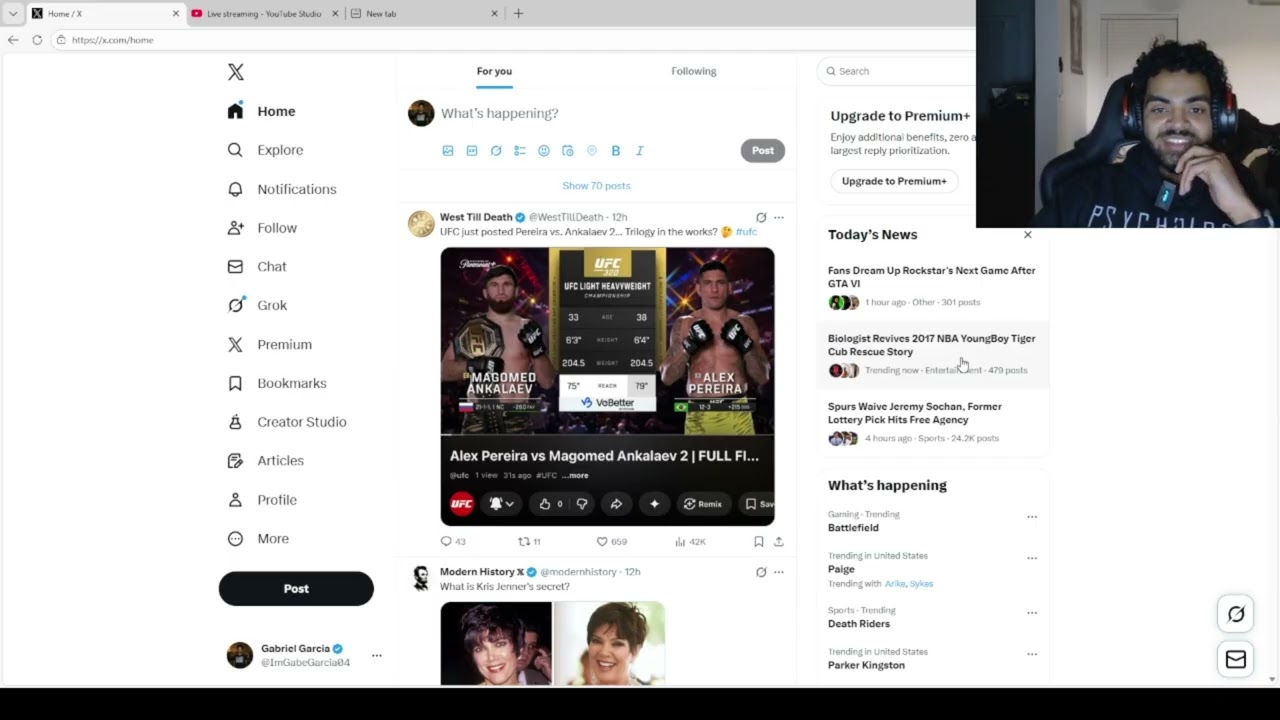Open the Explore page

(x=265, y=150)
